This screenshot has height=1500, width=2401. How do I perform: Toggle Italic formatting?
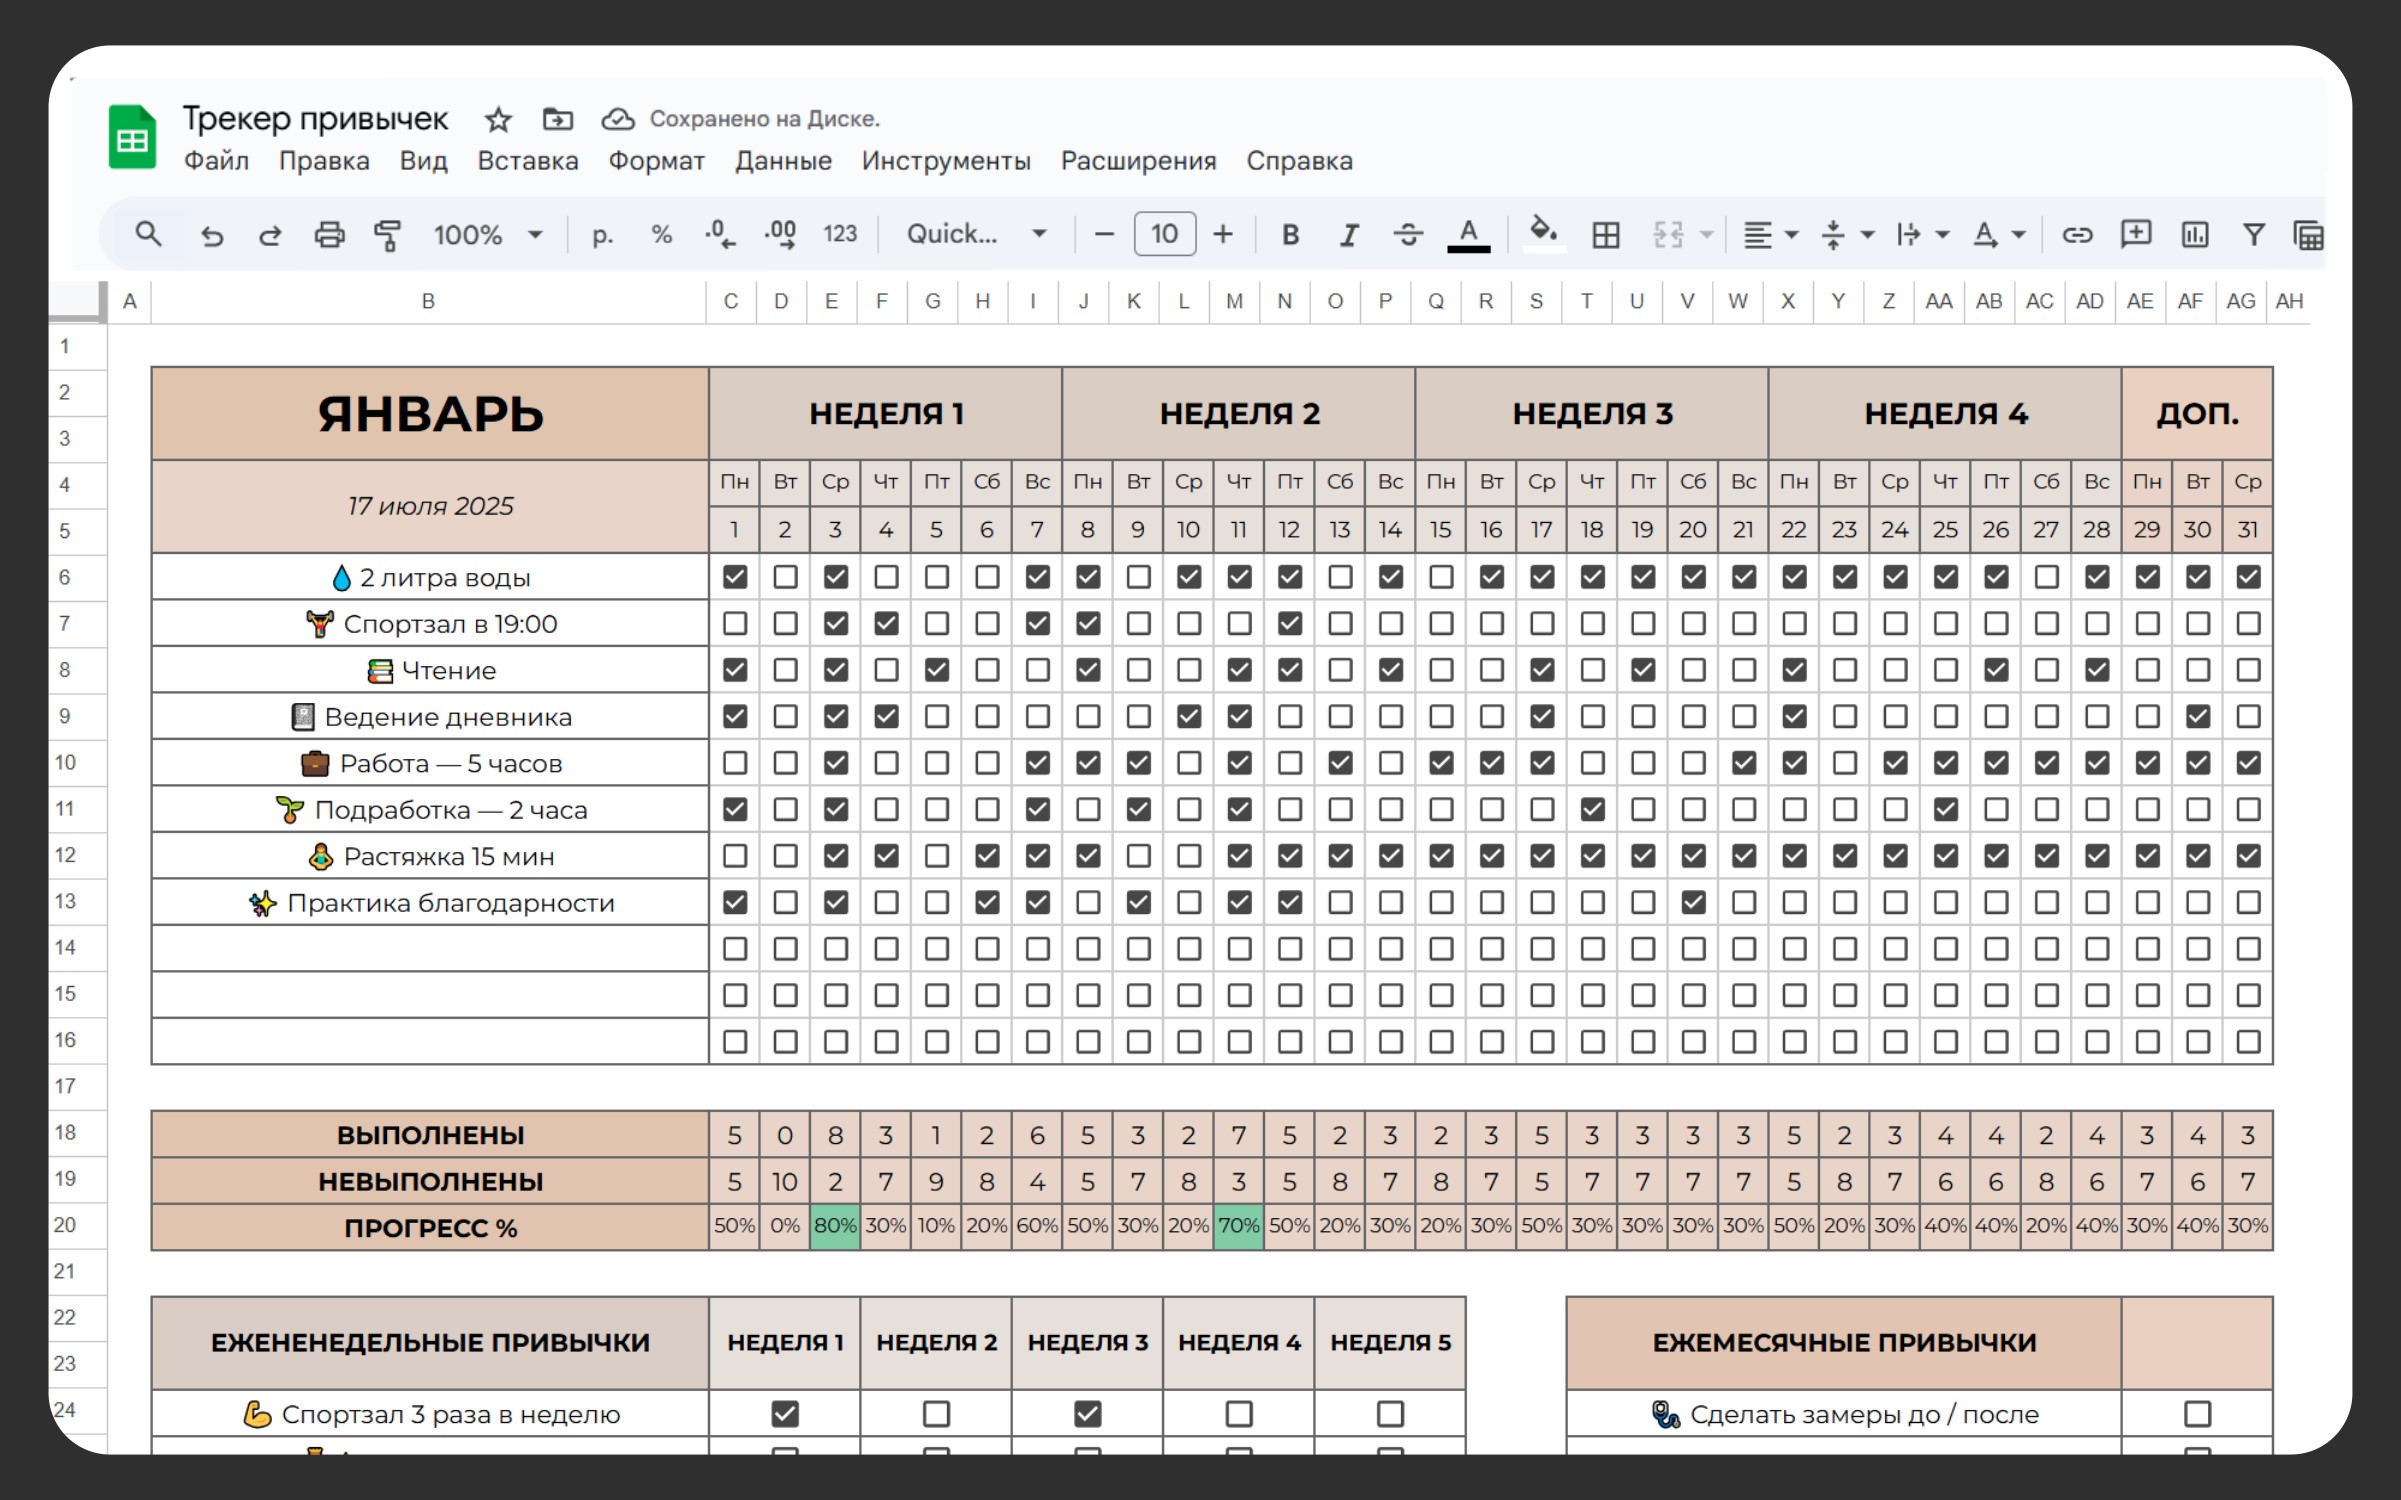pos(1349,235)
